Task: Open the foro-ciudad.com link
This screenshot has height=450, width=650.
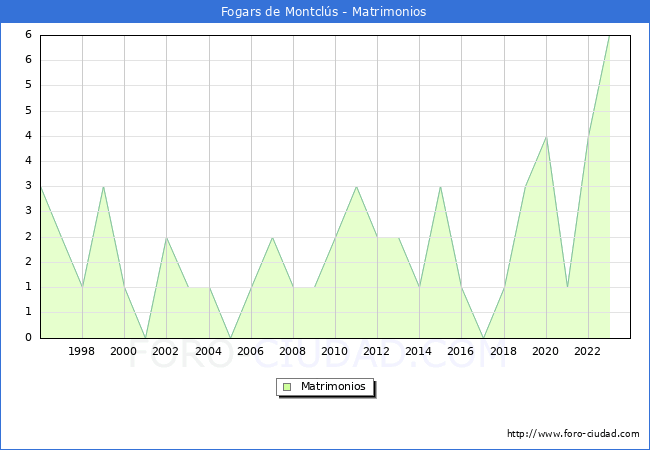Action: [x=573, y=434]
